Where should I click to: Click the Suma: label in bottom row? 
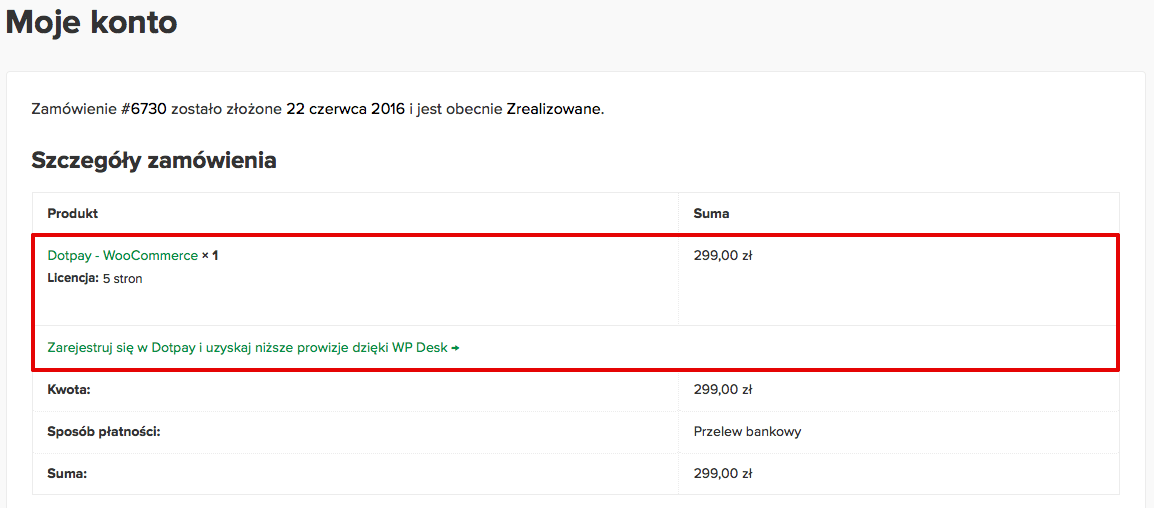coord(67,473)
